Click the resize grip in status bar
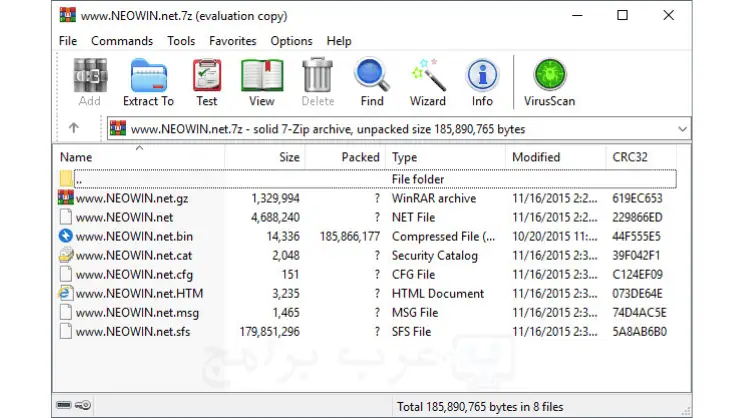This screenshot has height=418, width=743. click(x=686, y=411)
